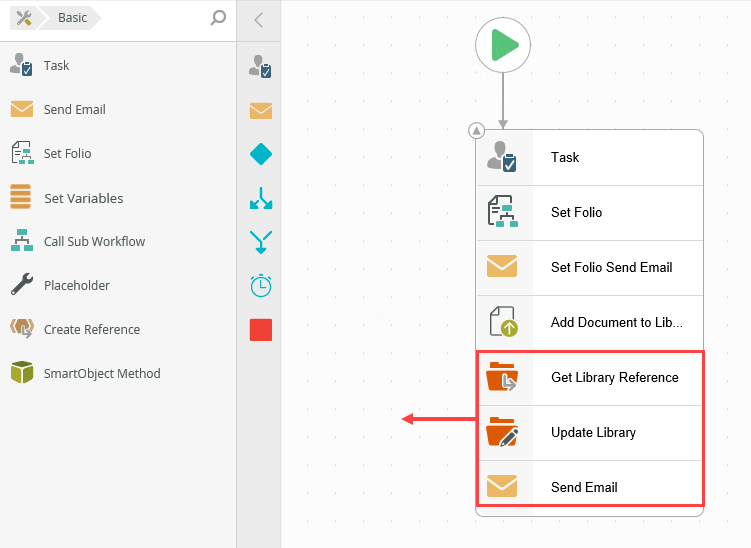
Task: Click the Placeholder wrench icon
Action: pyautogui.click(x=22, y=284)
